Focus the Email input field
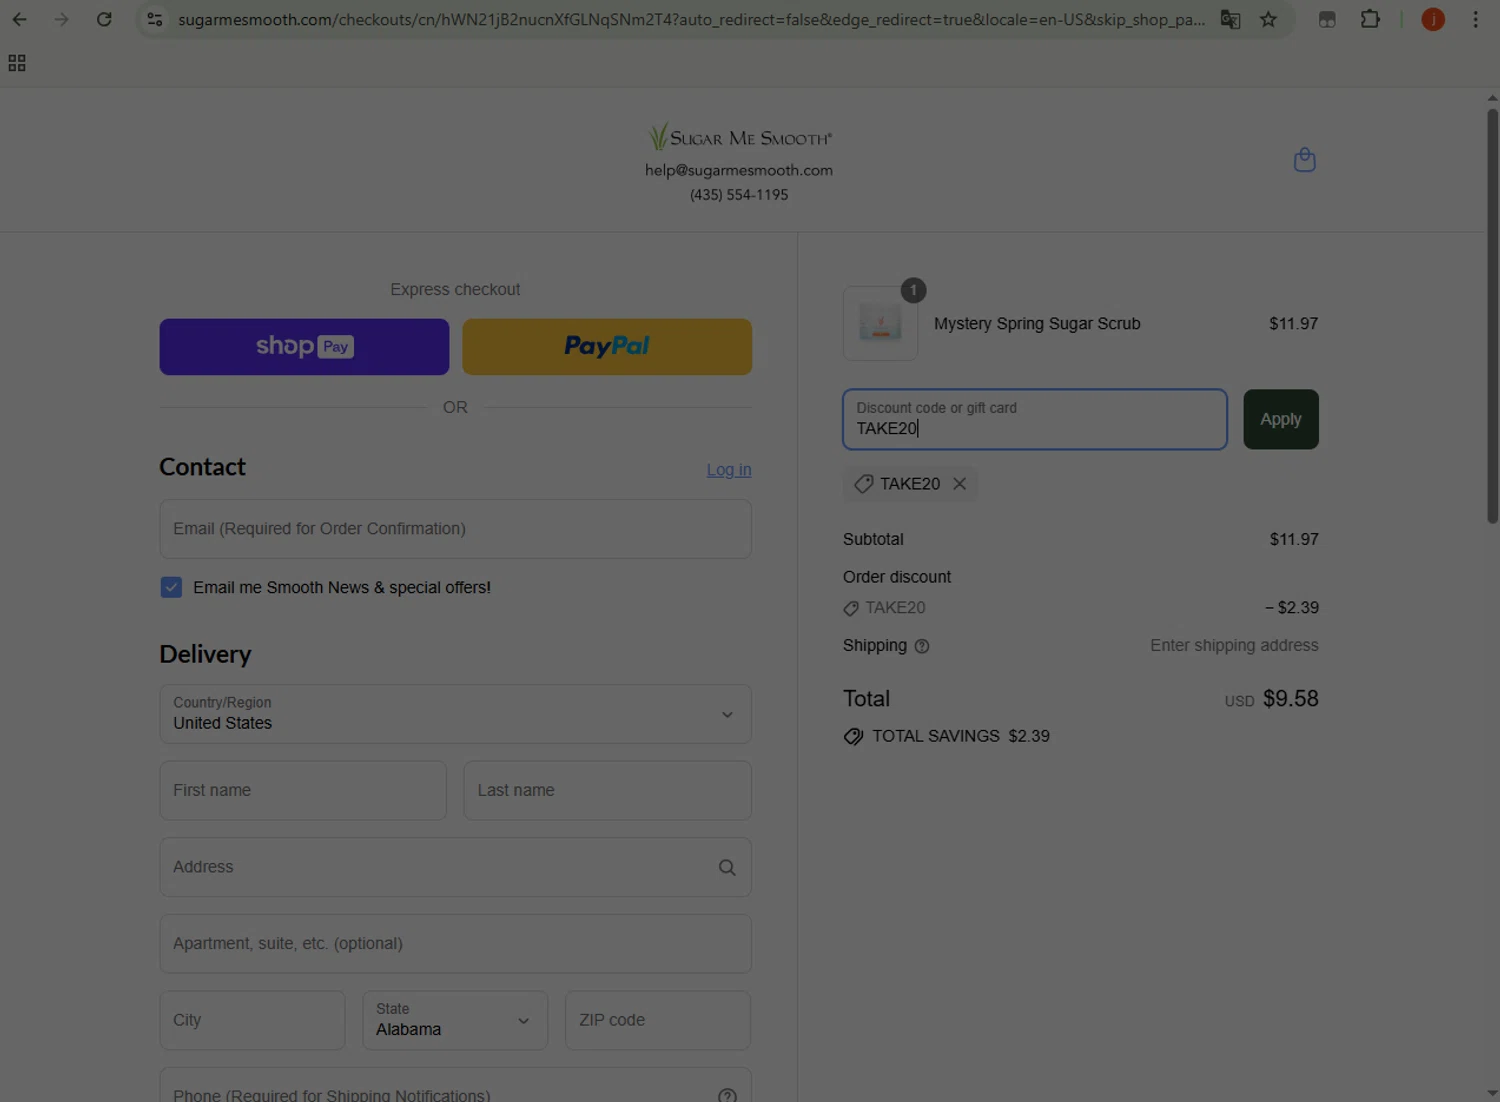 coord(455,529)
